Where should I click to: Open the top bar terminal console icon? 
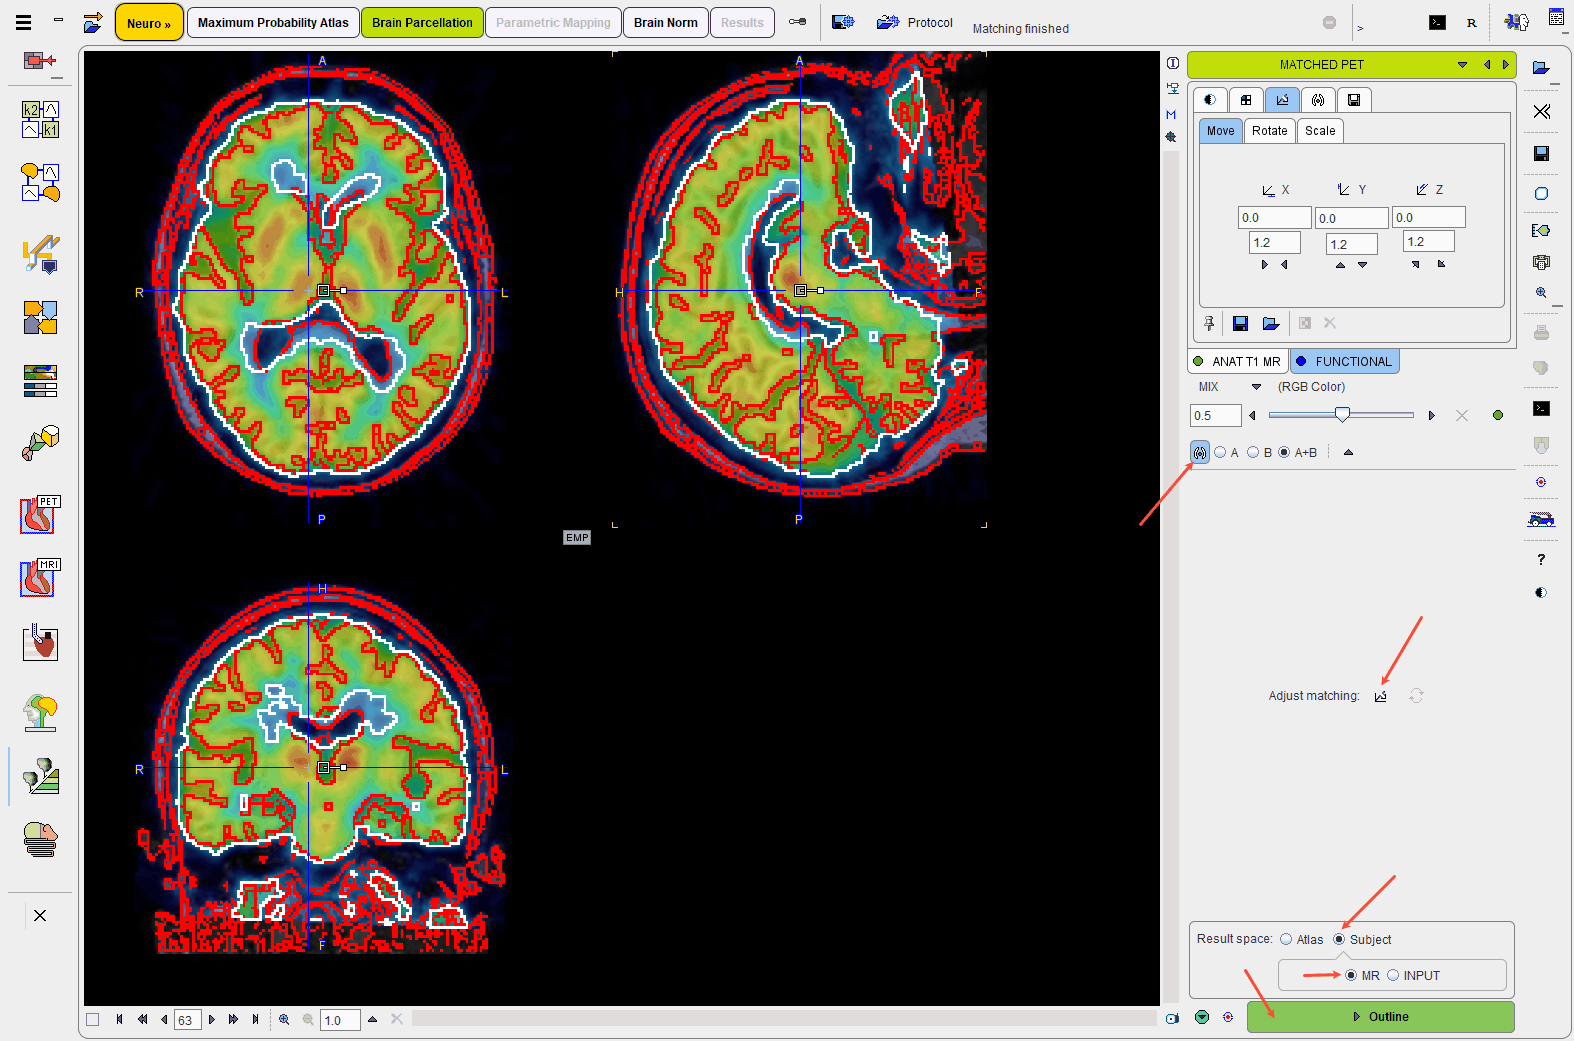1437,22
